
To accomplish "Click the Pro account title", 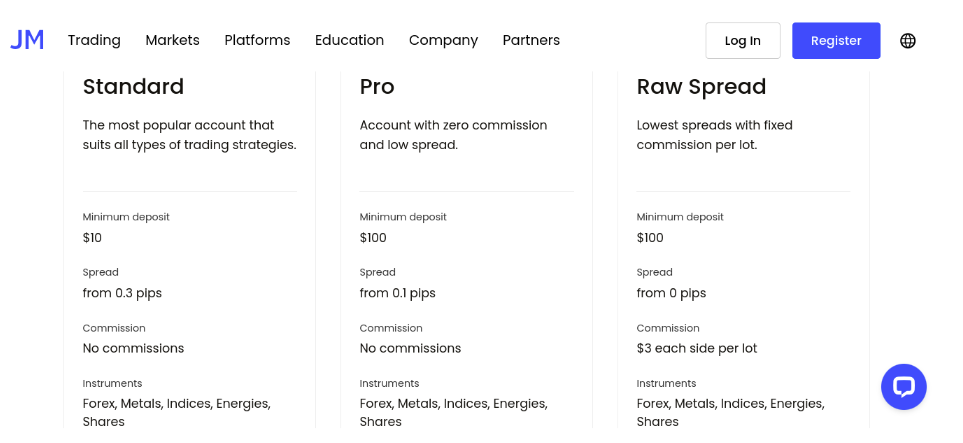I will 377,87.
